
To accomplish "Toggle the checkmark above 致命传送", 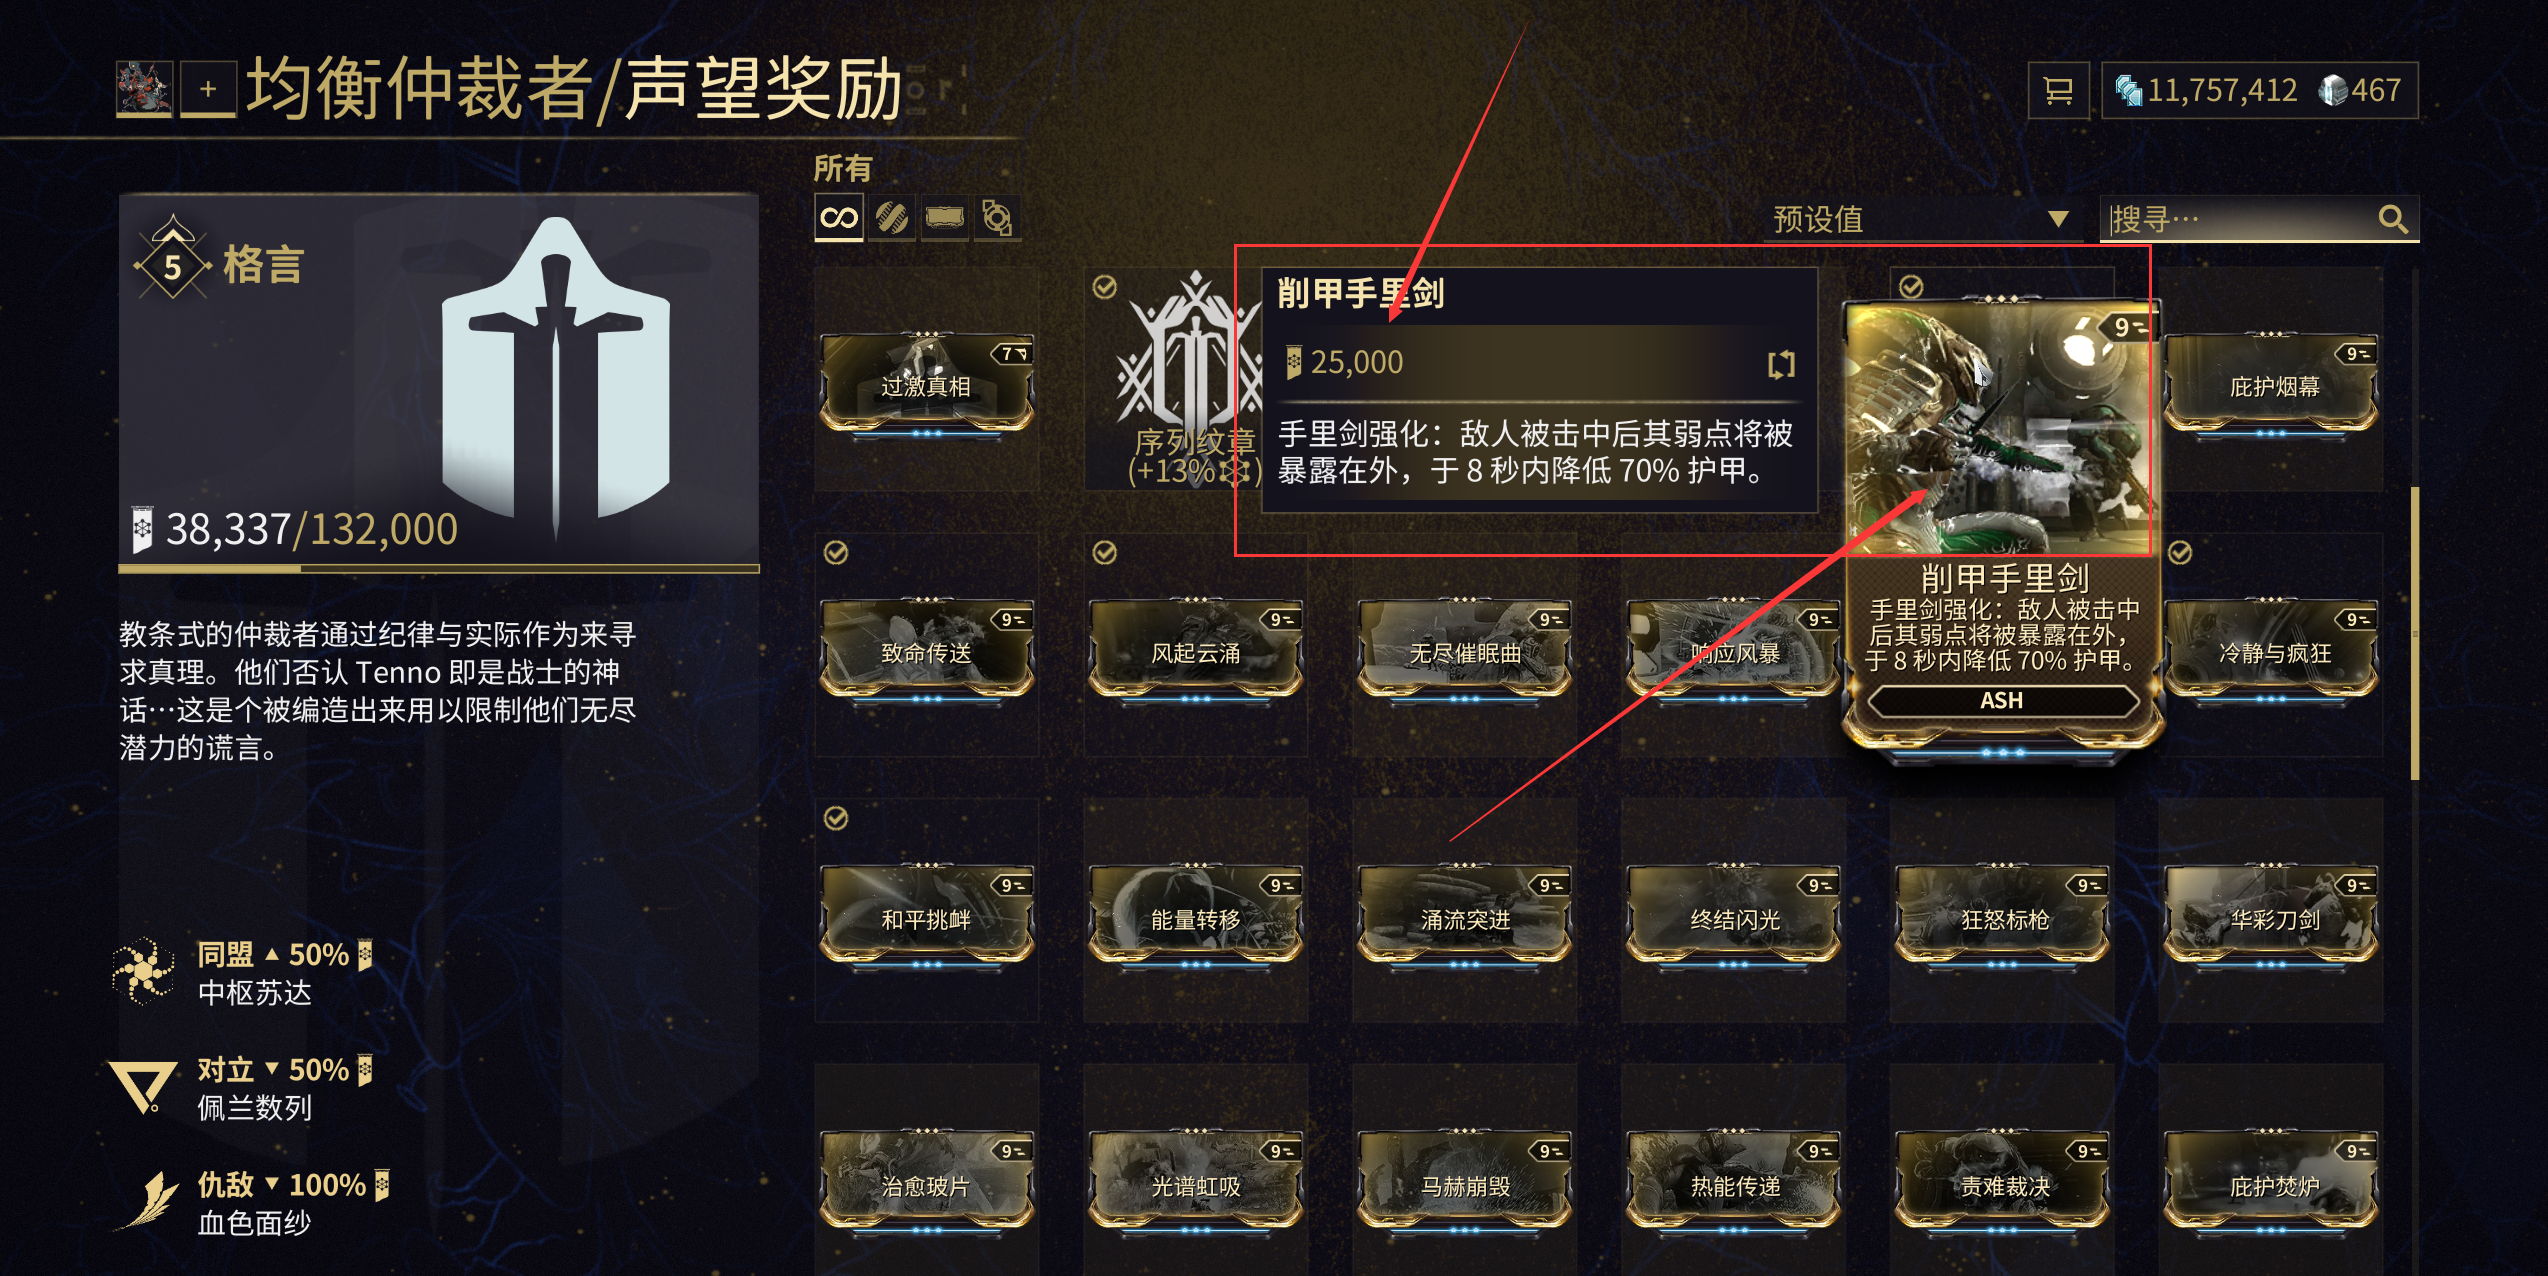I will (836, 553).
